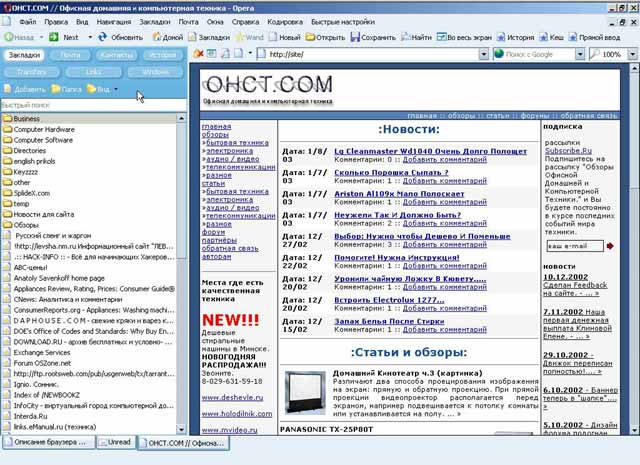This screenshot has width=640, height=465.
Task: Click the Кеш toolbar button
Action: coord(551,37)
